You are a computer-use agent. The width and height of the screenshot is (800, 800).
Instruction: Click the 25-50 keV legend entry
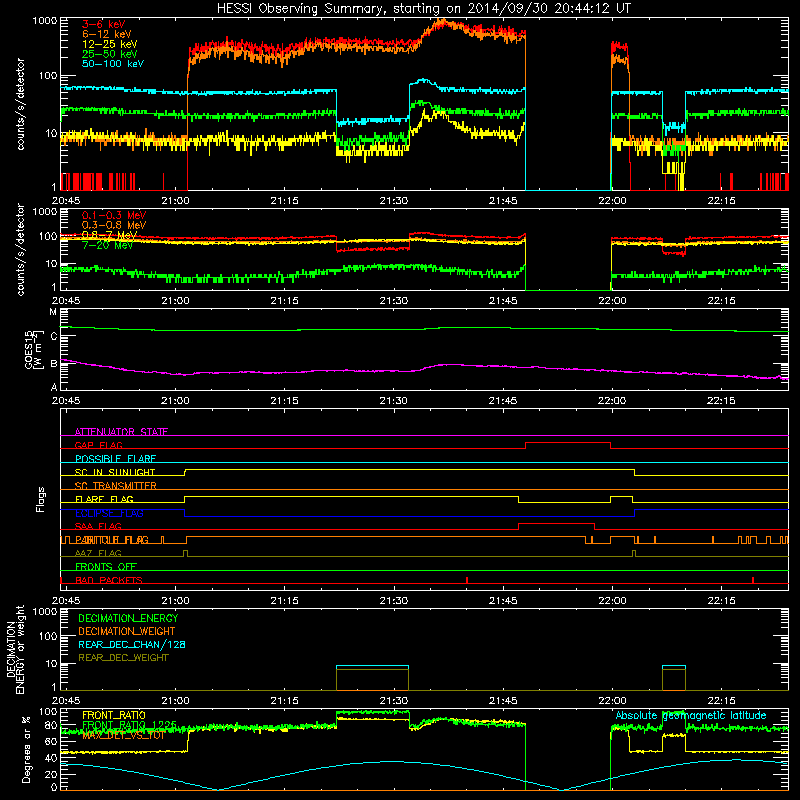click(x=109, y=54)
